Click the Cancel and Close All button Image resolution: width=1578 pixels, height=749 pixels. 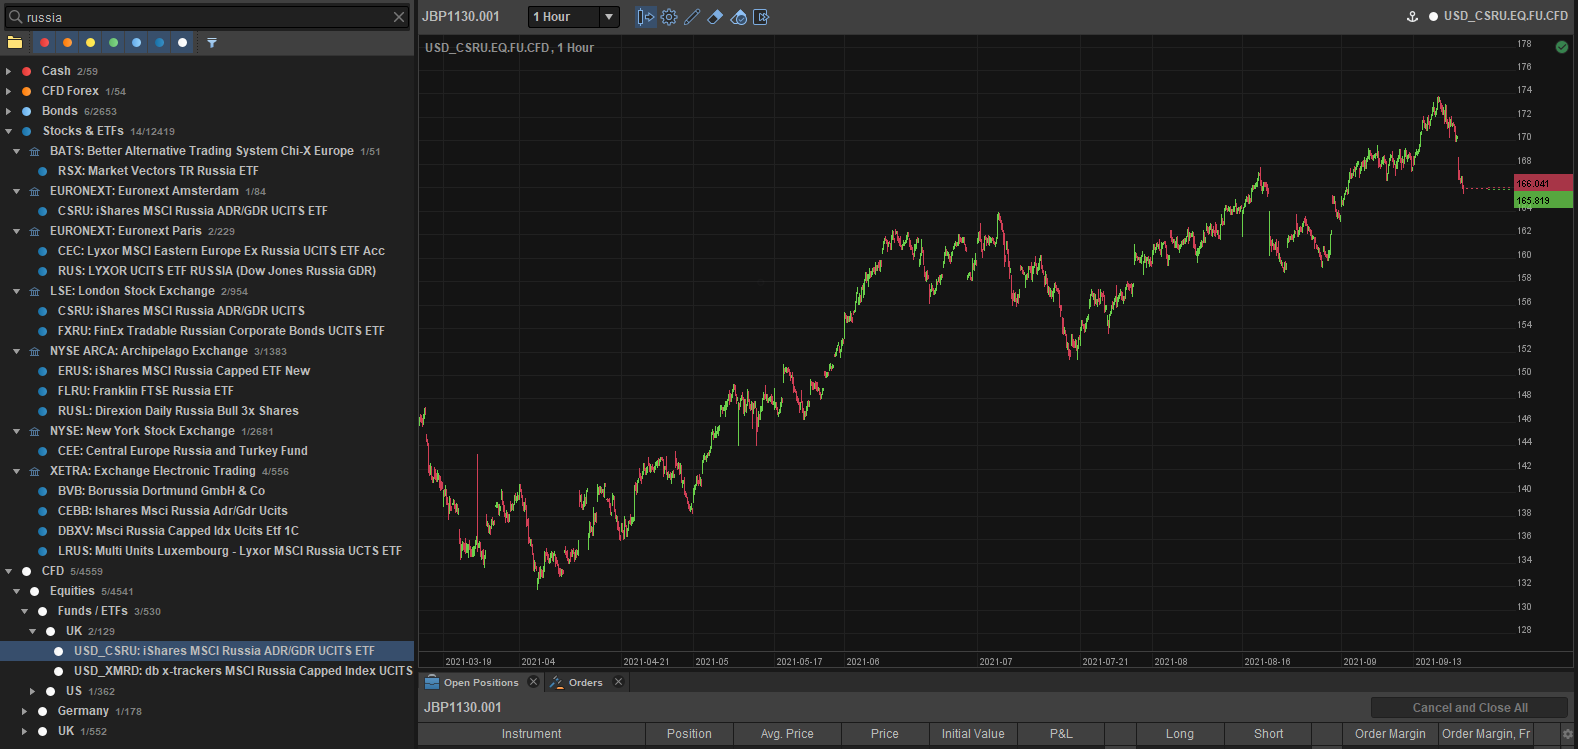1469,708
